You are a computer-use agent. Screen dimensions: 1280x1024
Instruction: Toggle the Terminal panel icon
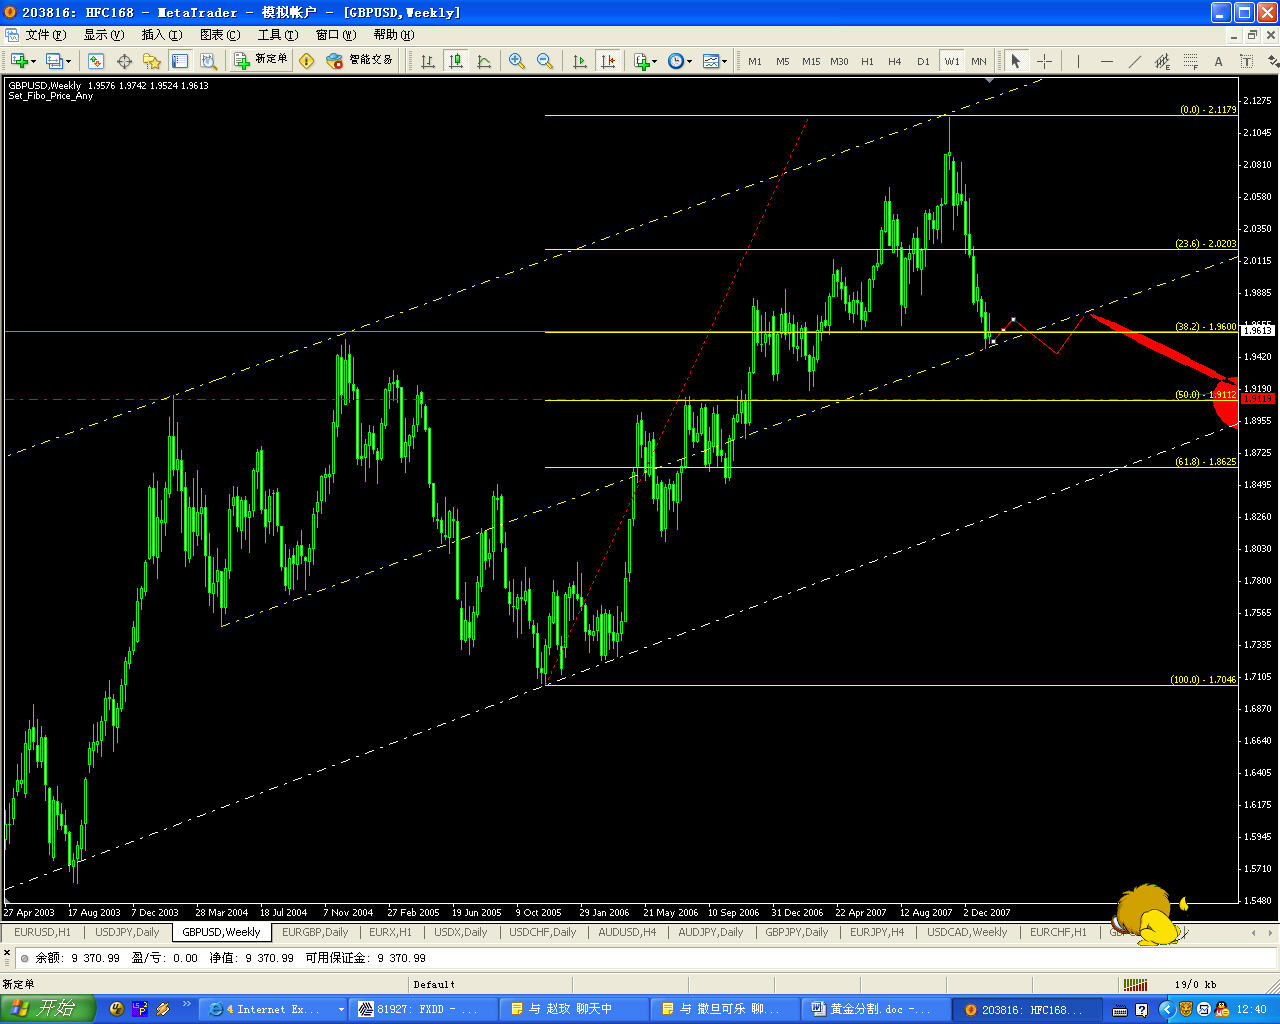coord(180,61)
